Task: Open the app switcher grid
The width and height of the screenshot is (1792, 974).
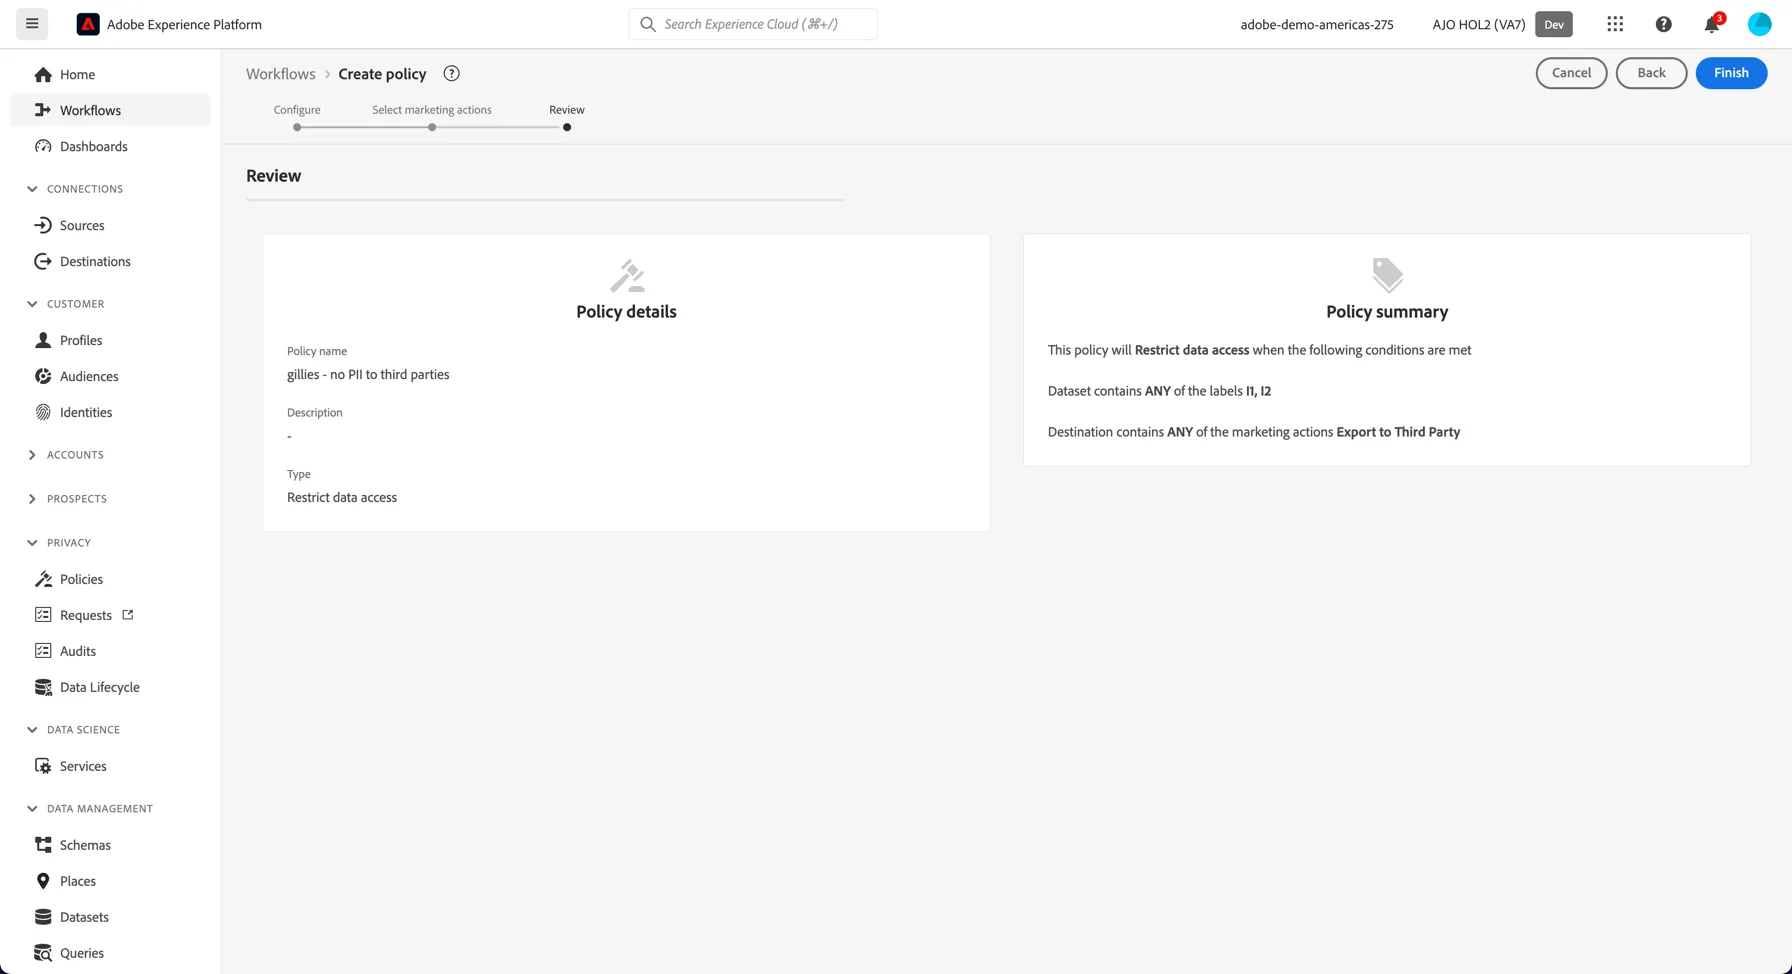Action: pyautogui.click(x=1615, y=24)
